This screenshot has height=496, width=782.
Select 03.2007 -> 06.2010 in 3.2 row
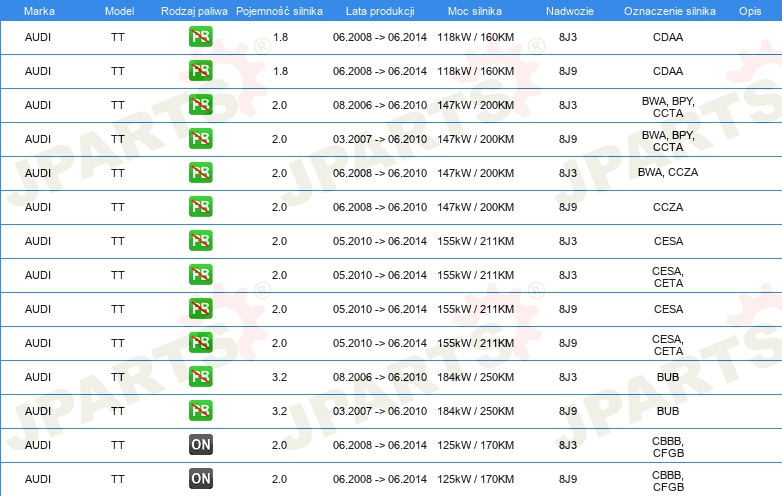pos(380,411)
